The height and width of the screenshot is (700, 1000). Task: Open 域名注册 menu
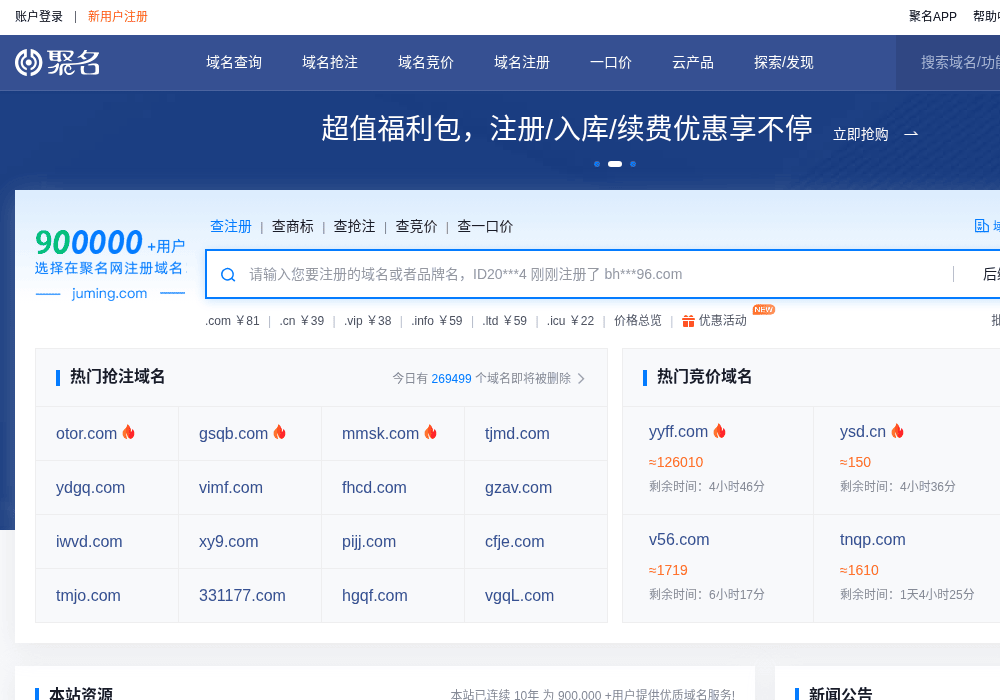click(x=522, y=62)
